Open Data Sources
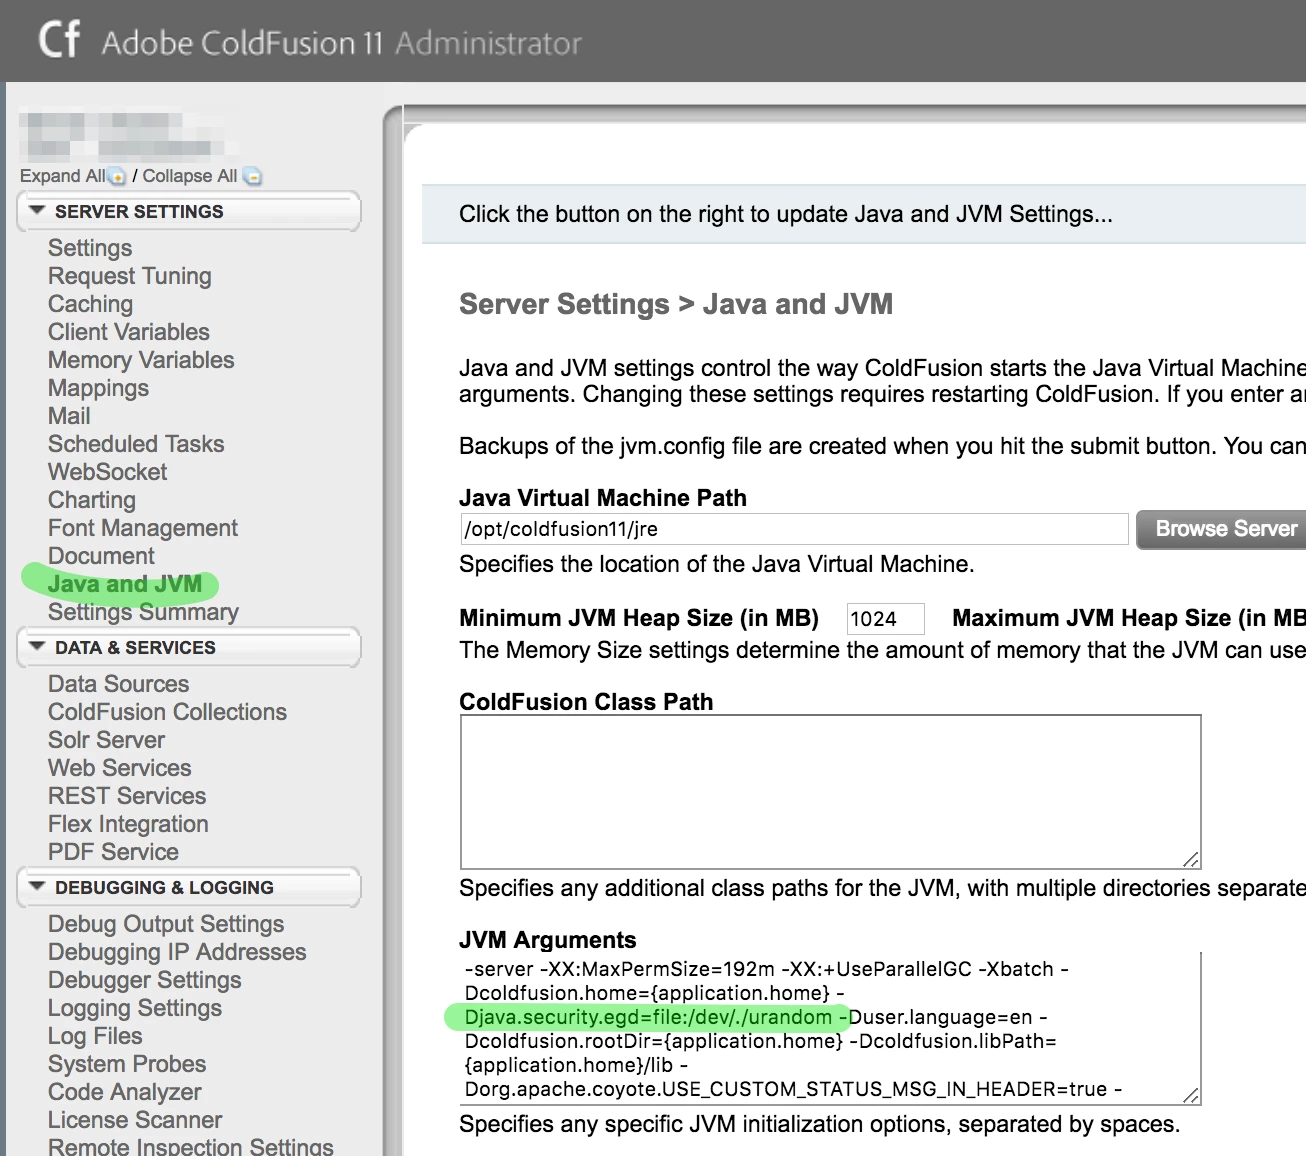 [118, 684]
